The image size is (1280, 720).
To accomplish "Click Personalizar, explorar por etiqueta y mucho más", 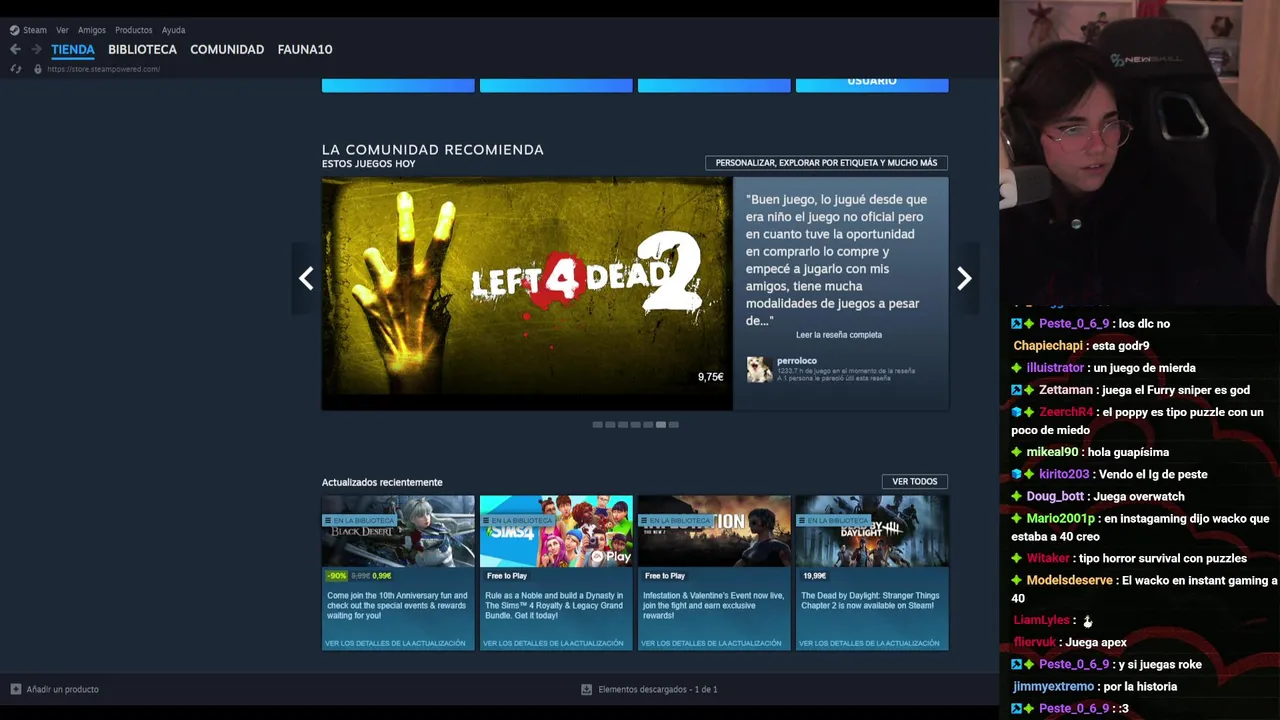I will [826, 163].
